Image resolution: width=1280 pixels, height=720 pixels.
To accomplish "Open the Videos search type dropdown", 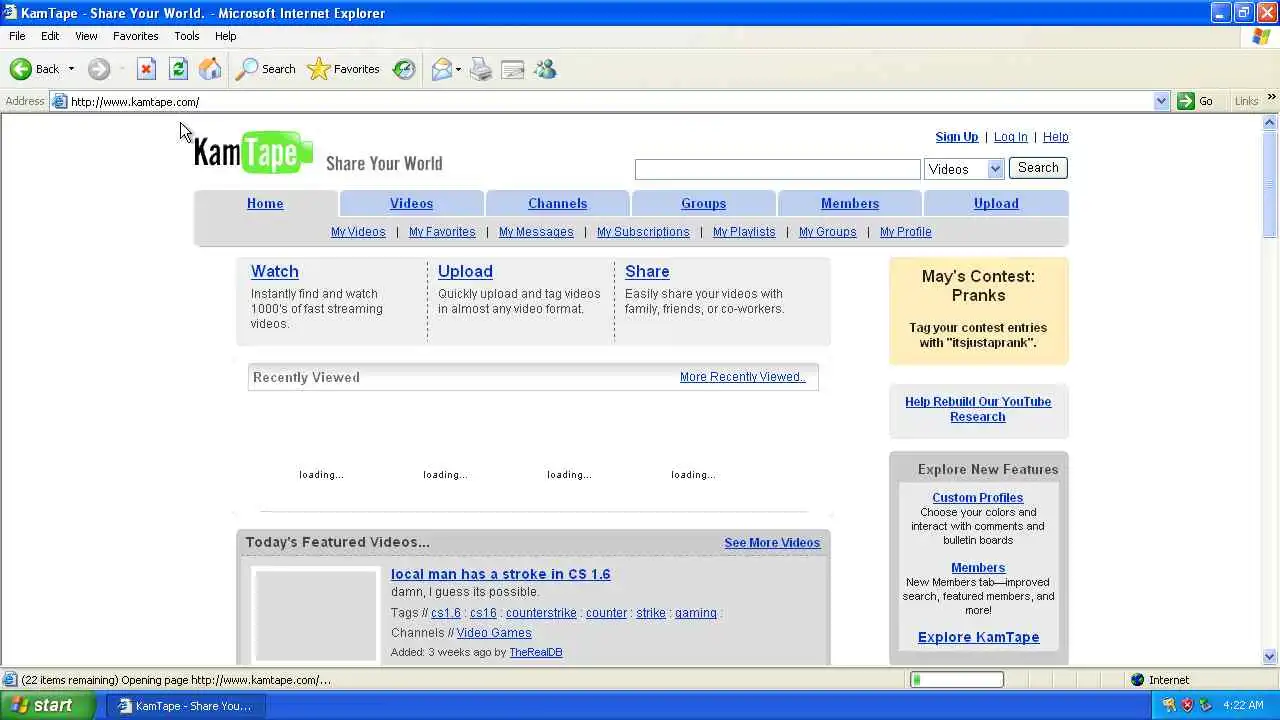I will [x=964, y=169].
